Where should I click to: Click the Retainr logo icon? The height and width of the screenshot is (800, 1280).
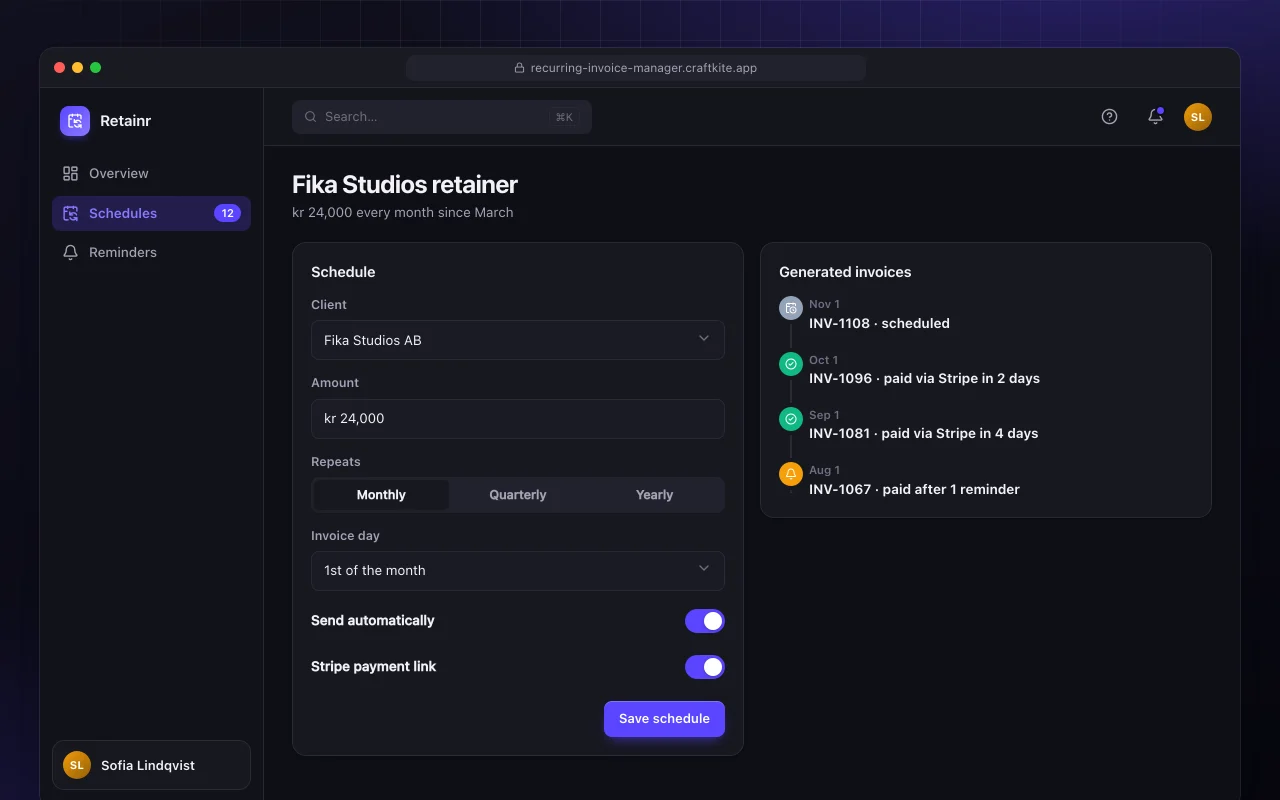(75, 121)
